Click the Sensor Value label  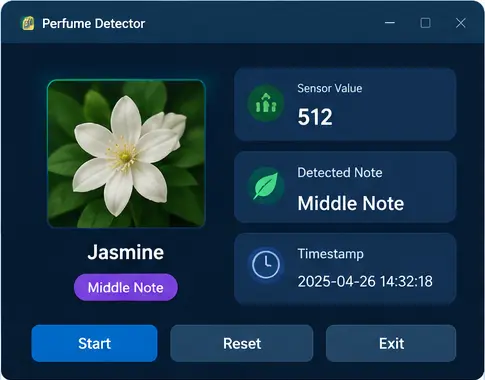click(x=330, y=88)
